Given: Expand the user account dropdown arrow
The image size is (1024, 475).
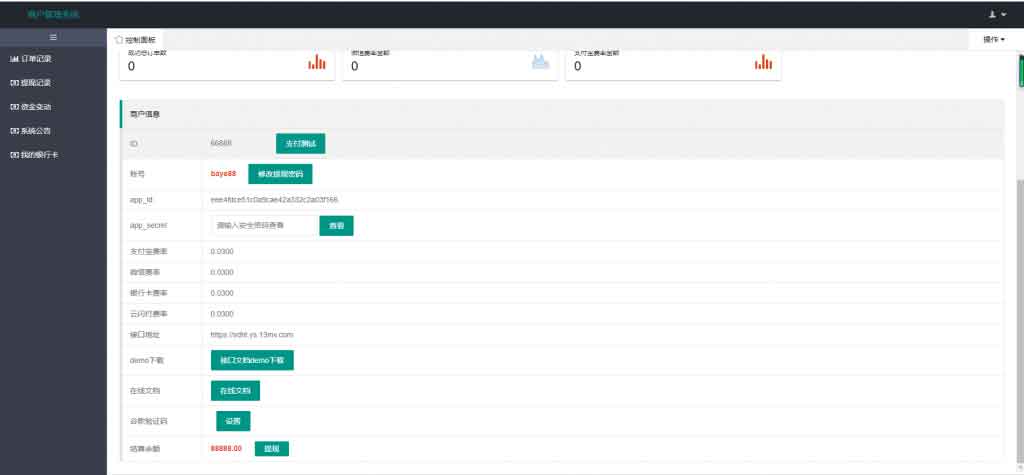Looking at the screenshot, I should coord(1004,15).
